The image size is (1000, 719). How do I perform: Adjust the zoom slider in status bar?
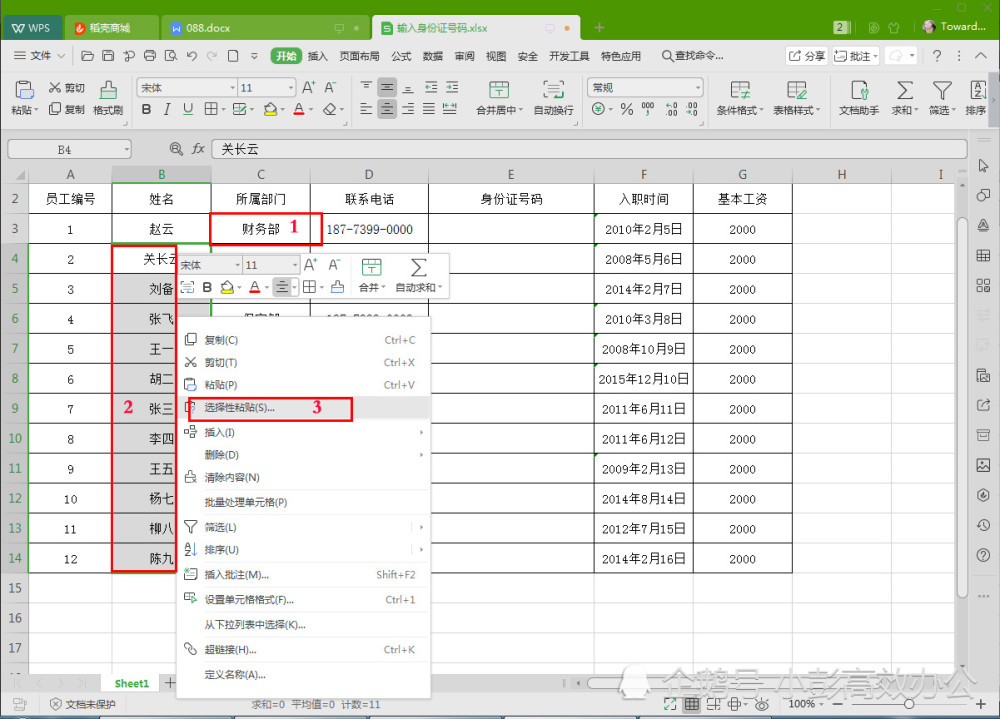[909, 704]
